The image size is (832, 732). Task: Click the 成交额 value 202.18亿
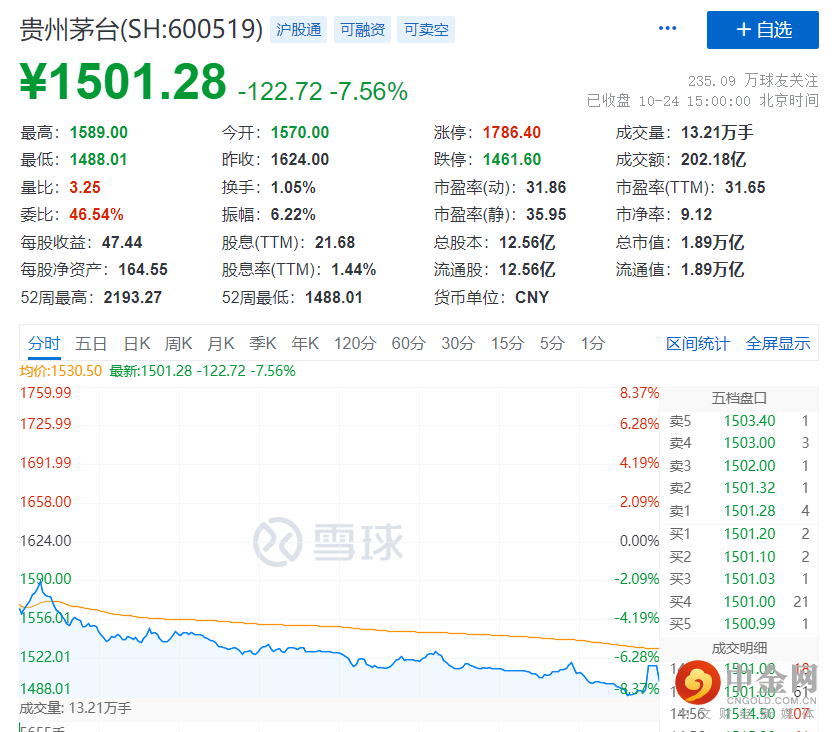(x=713, y=160)
